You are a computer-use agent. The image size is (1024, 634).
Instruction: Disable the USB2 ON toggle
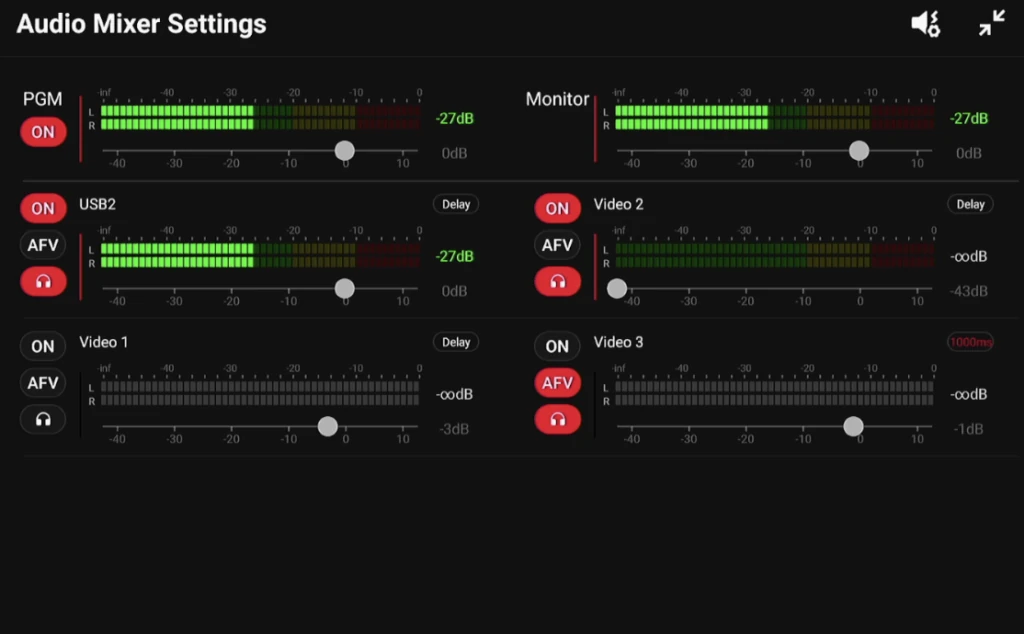(43, 208)
